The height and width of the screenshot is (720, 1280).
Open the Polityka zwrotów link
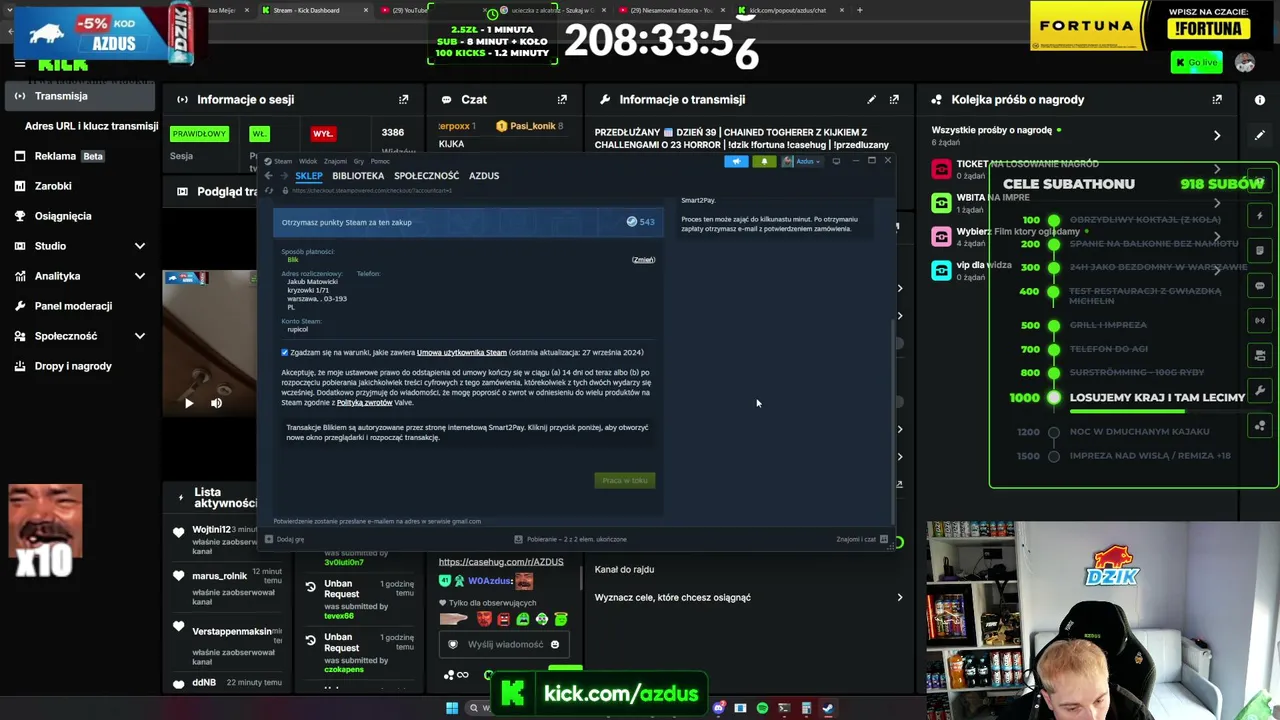pyautogui.click(x=364, y=403)
